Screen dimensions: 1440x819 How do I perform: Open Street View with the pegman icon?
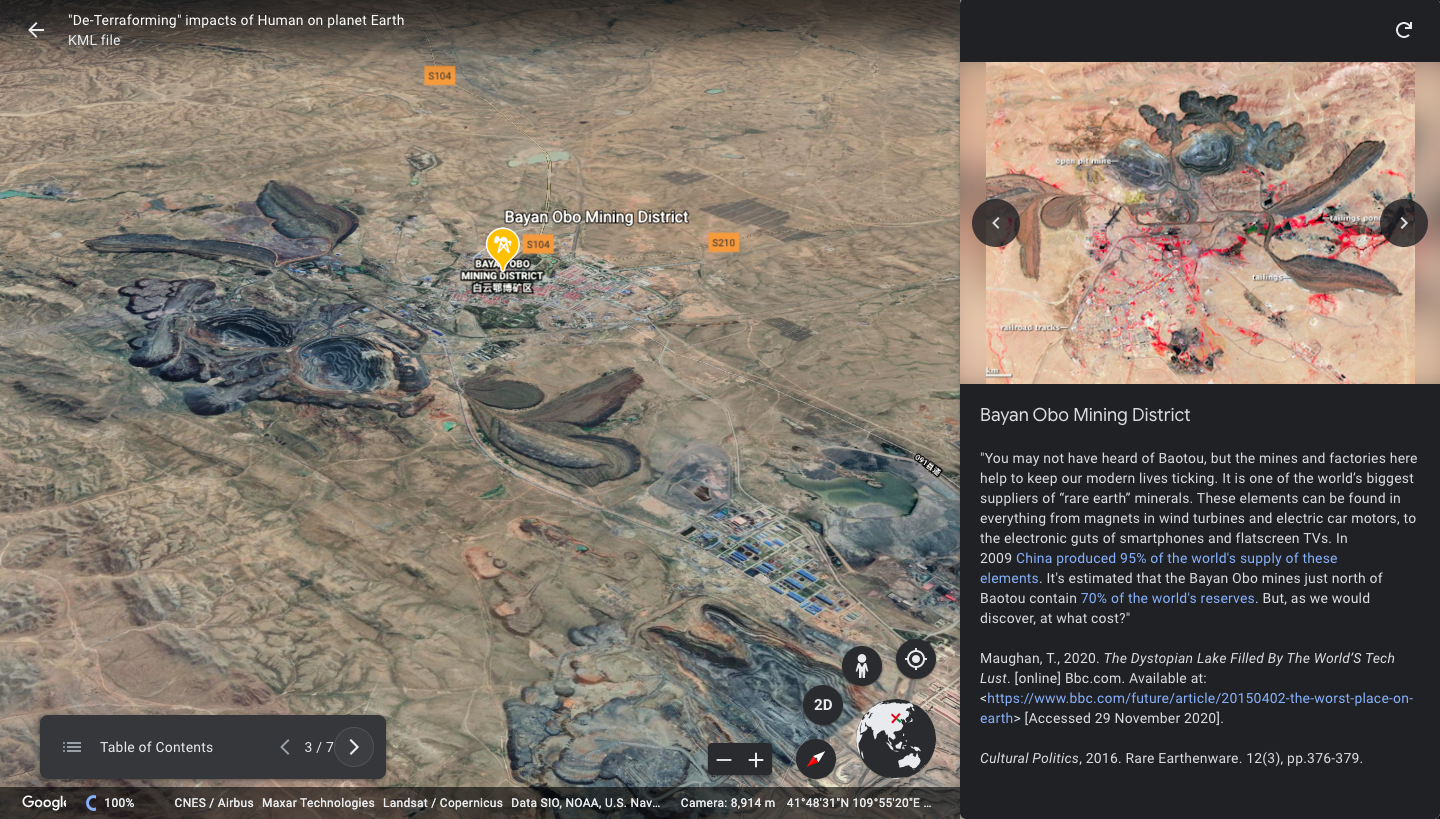(861, 665)
